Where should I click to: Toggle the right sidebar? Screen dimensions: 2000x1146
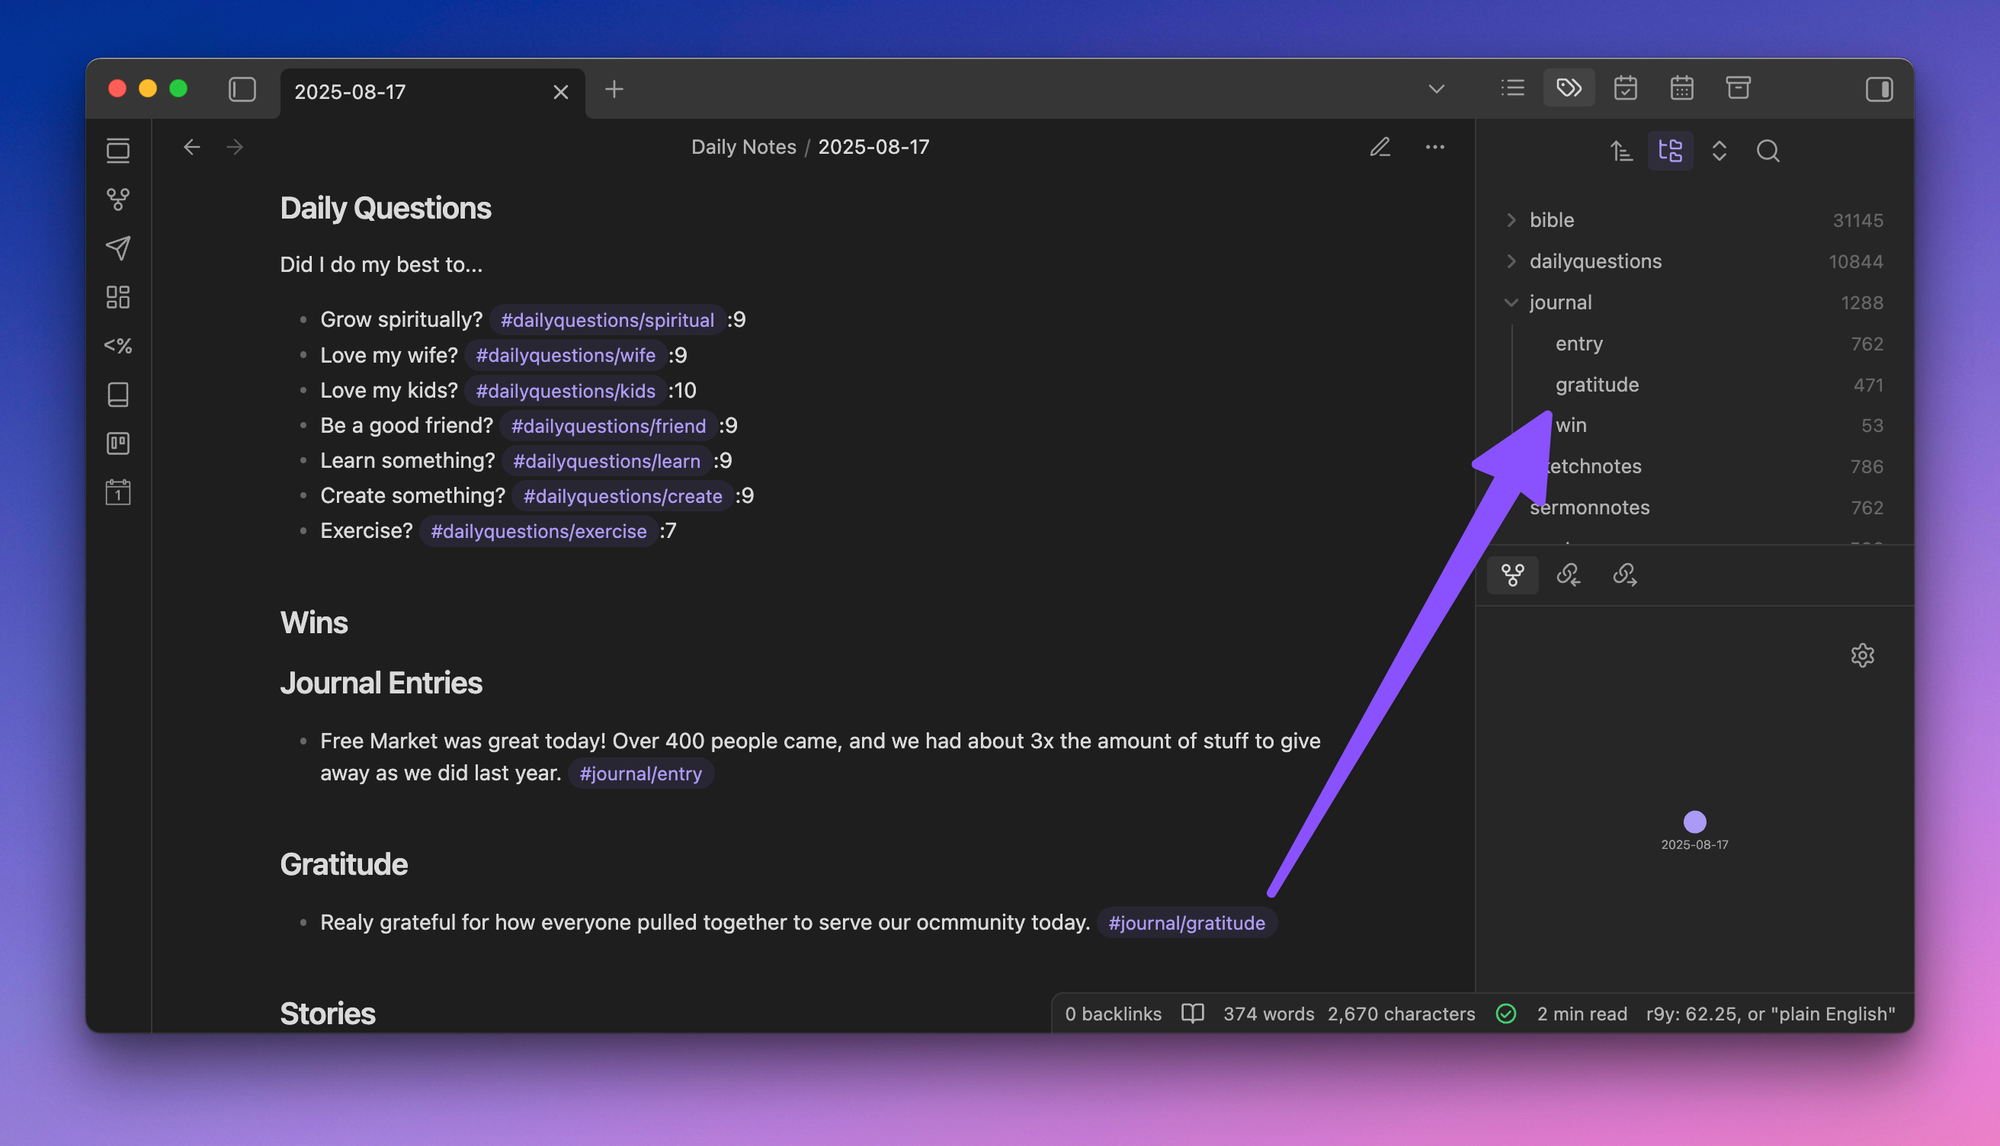[x=1879, y=89]
